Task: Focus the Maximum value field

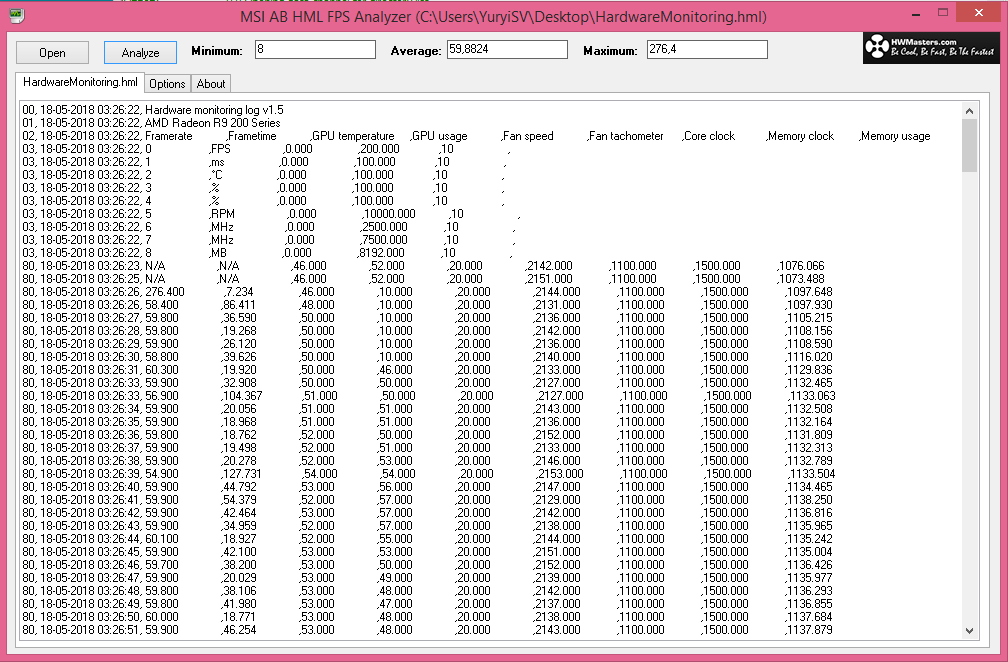Action: click(707, 49)
